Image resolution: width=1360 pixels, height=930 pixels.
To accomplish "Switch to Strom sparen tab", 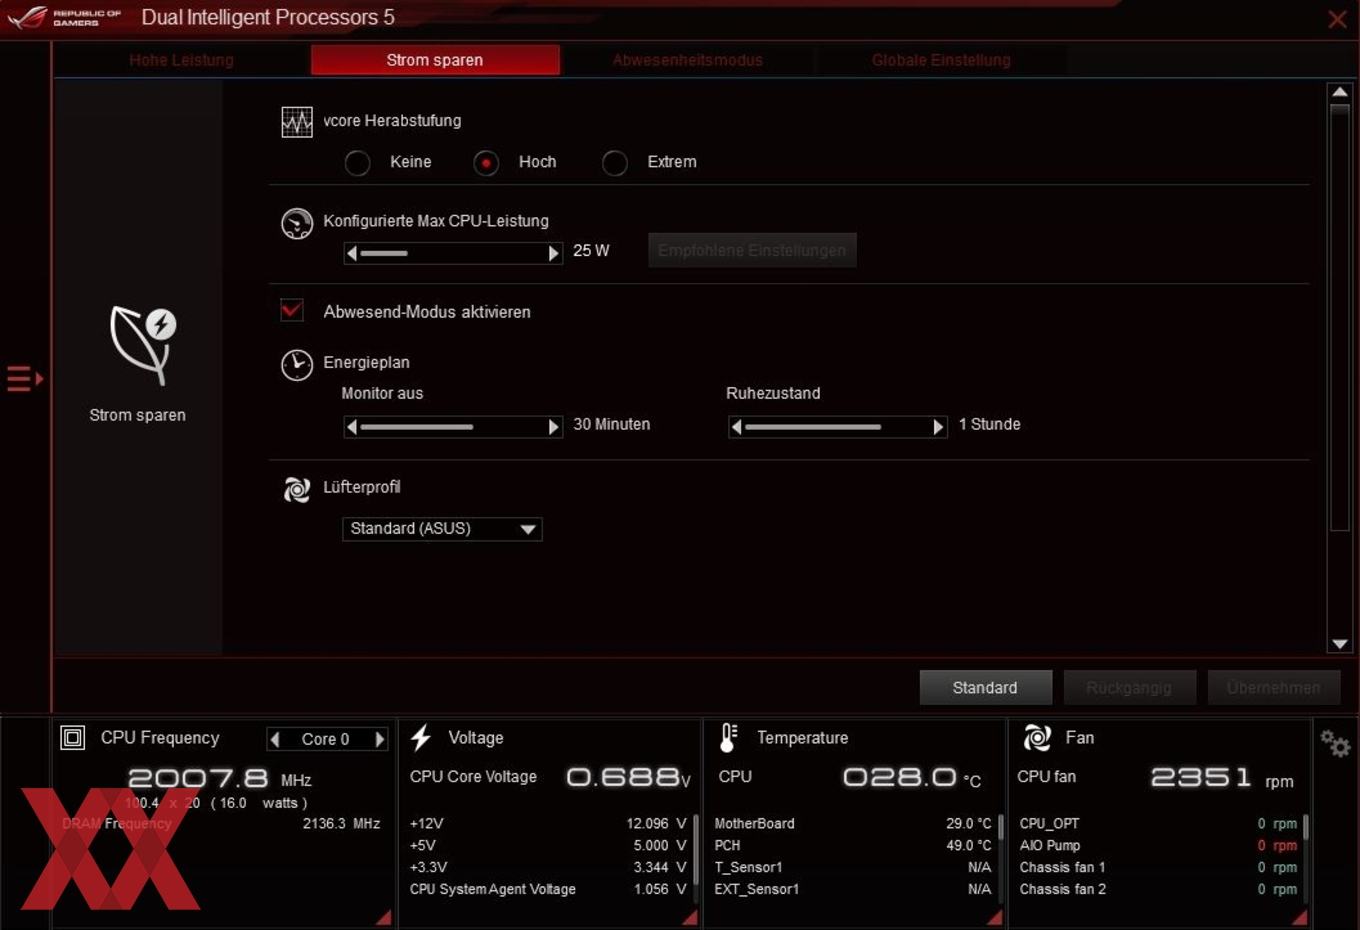I will pos(435,60).
